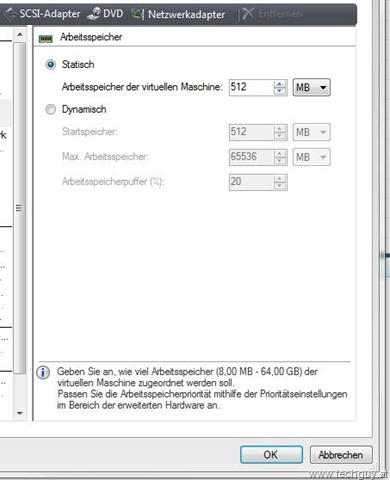The width and height of the screenshot is (390, 480).
Task: Increase the static memory value by one step
Action: pyautogui.click(x=280, y=84)
